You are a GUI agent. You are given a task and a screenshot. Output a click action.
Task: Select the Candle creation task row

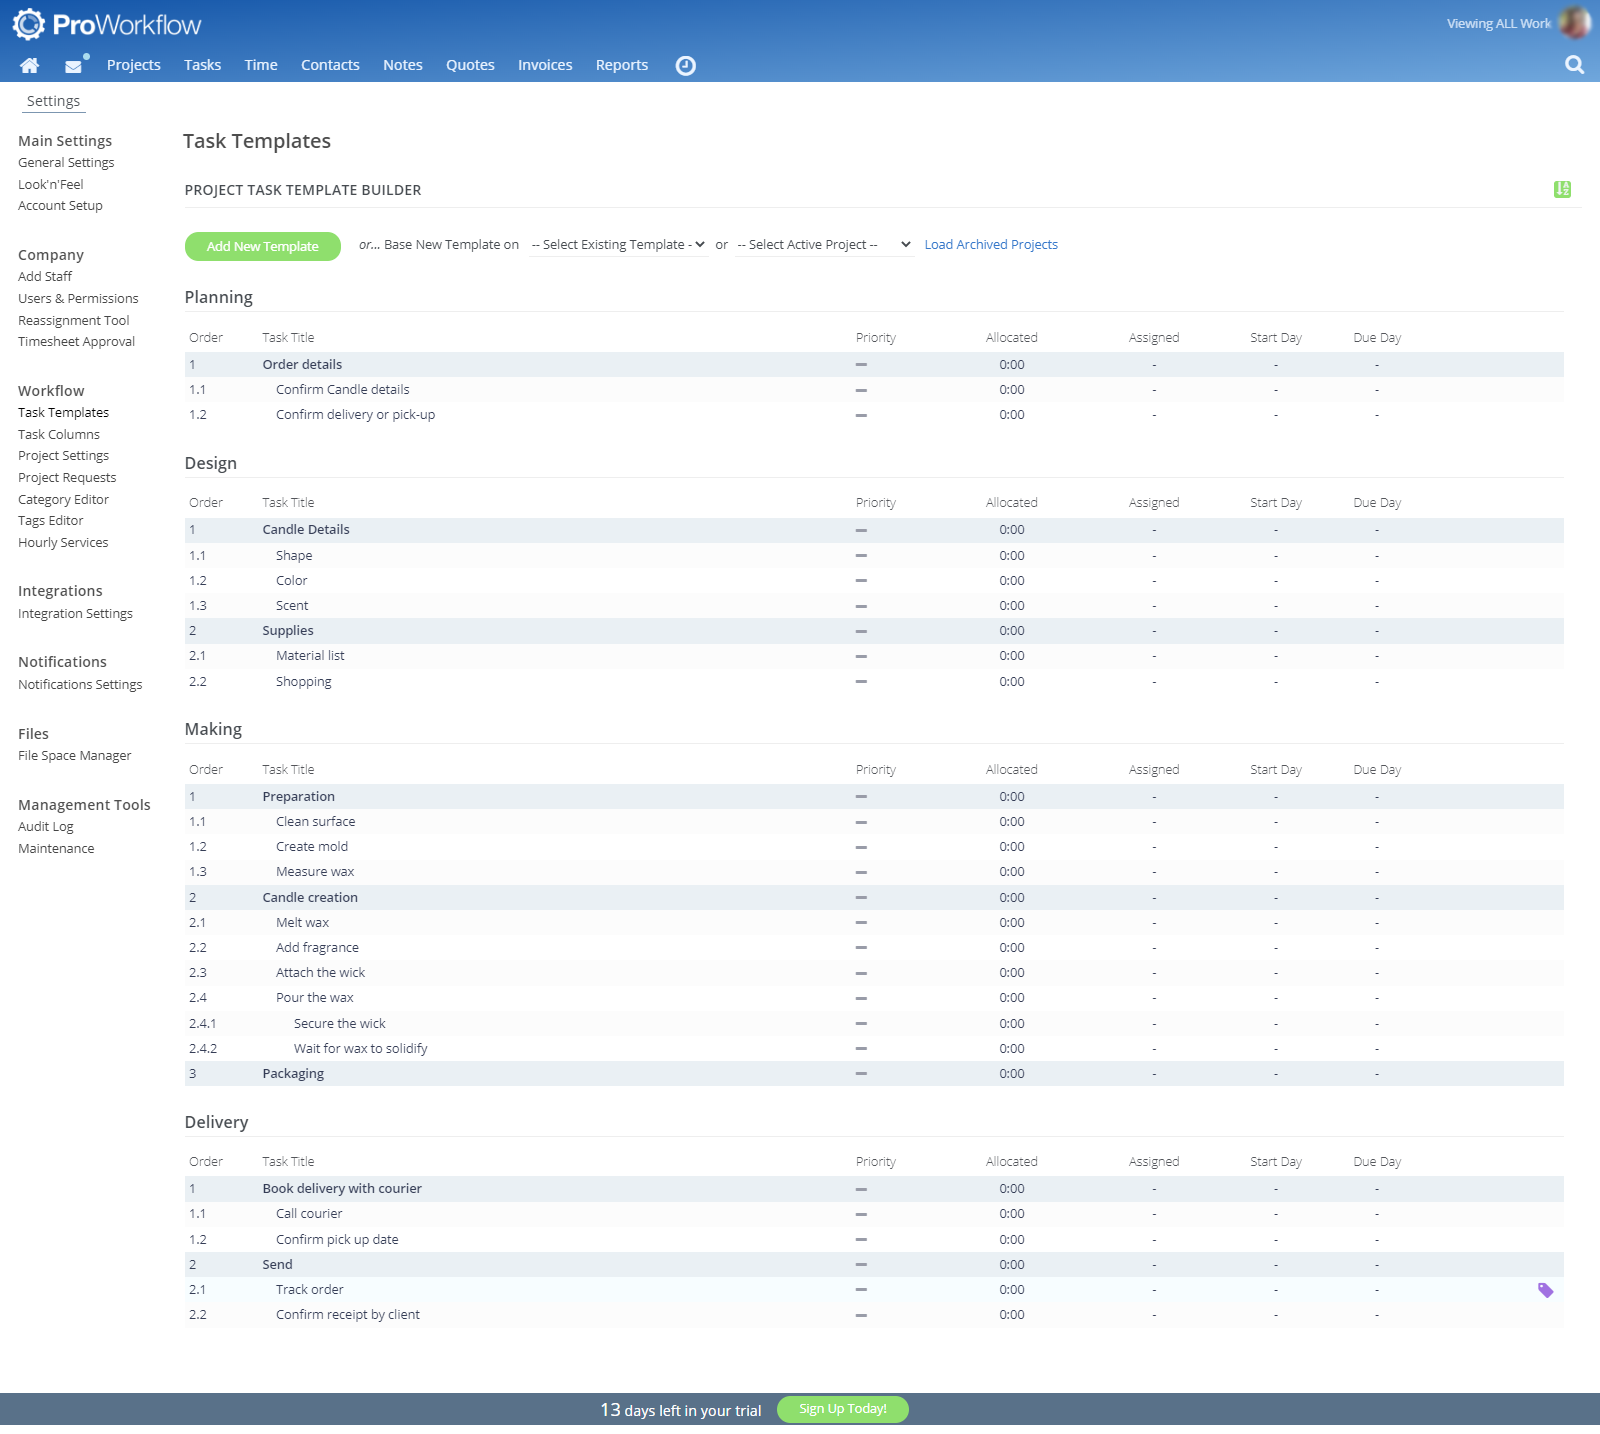click(310, 898)
